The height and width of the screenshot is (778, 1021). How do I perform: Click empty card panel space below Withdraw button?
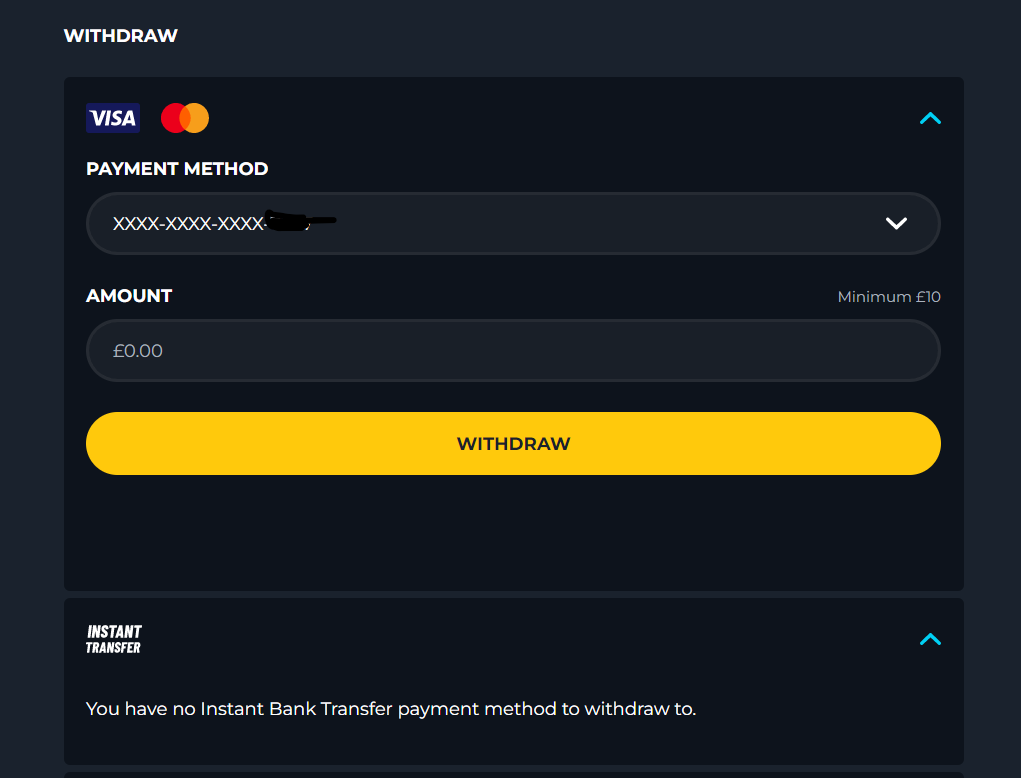click(513, 533)
